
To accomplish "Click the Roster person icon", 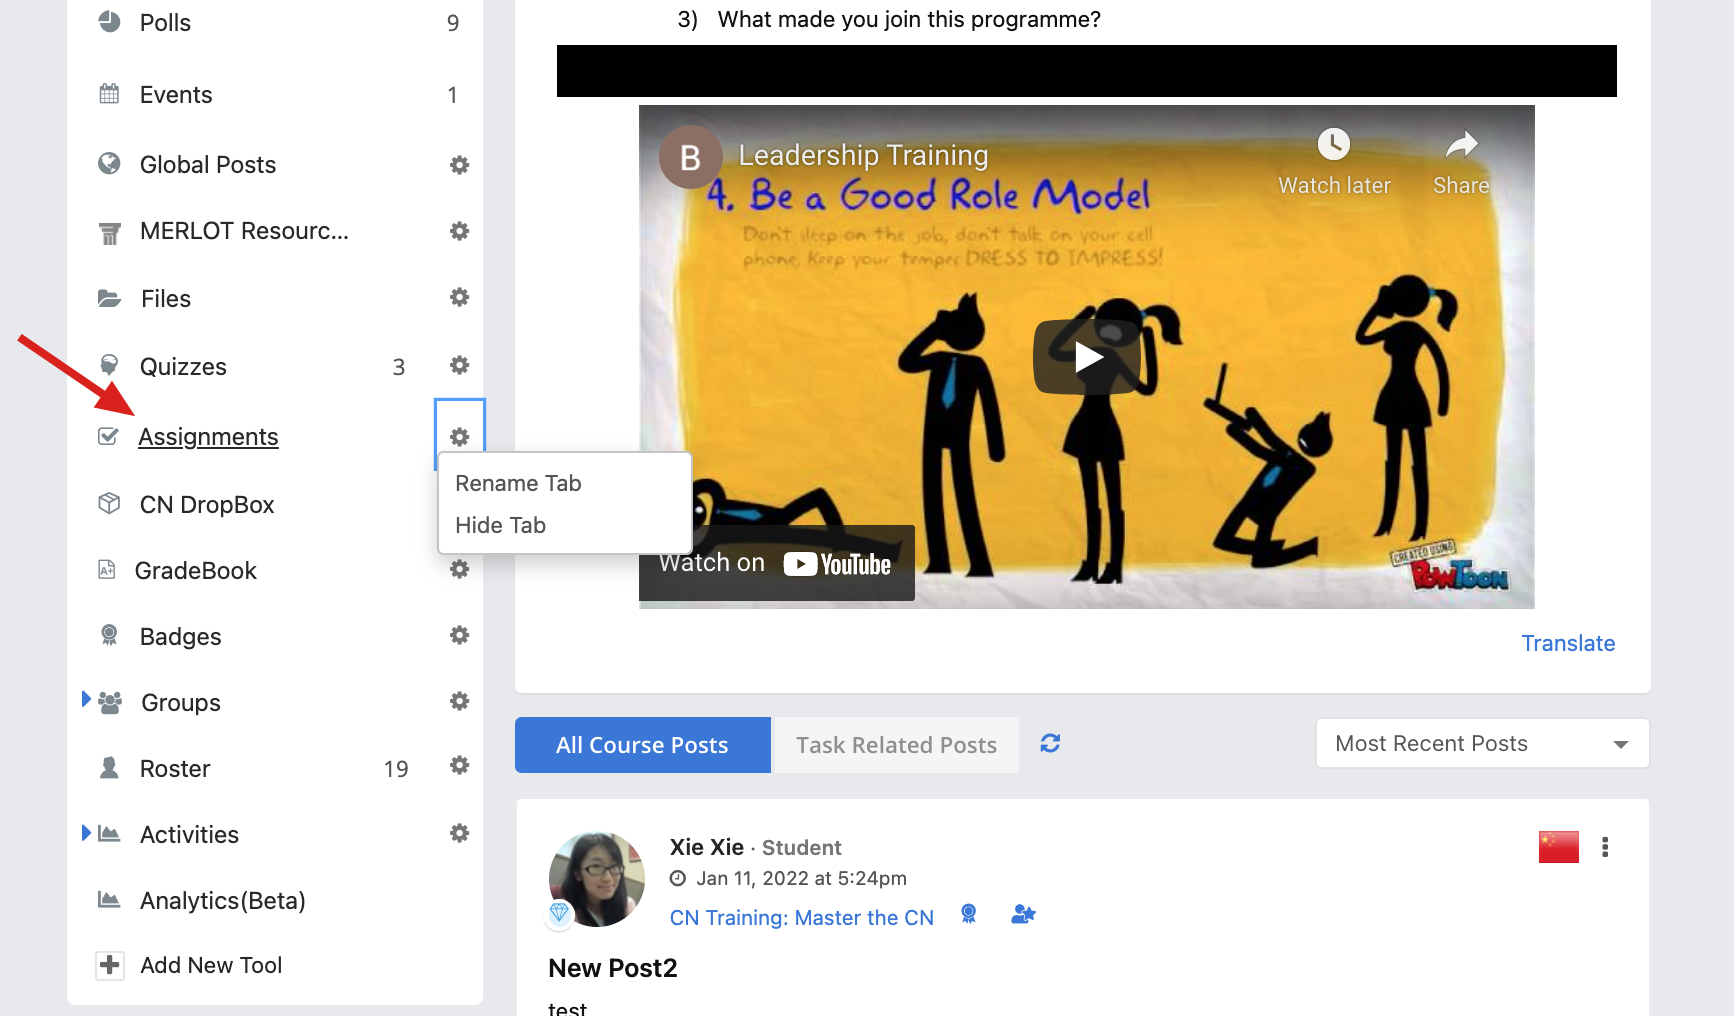I will (109, 767).
